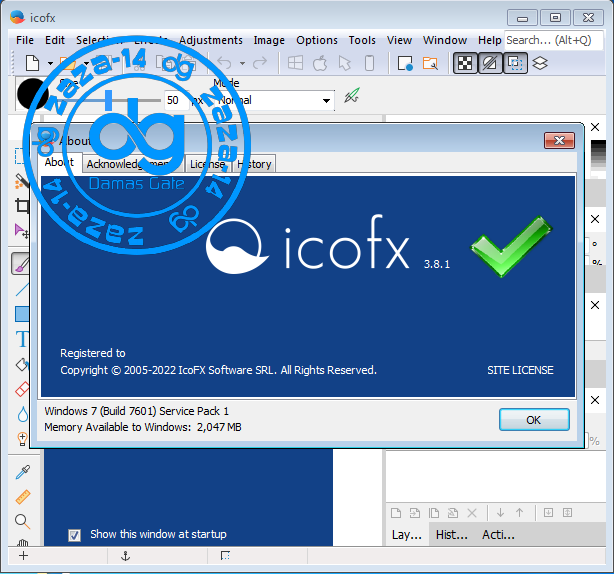This screenshot has height=574, width=614.
Task: Select the Zoom magnifier tool
Action: (22, 522)
